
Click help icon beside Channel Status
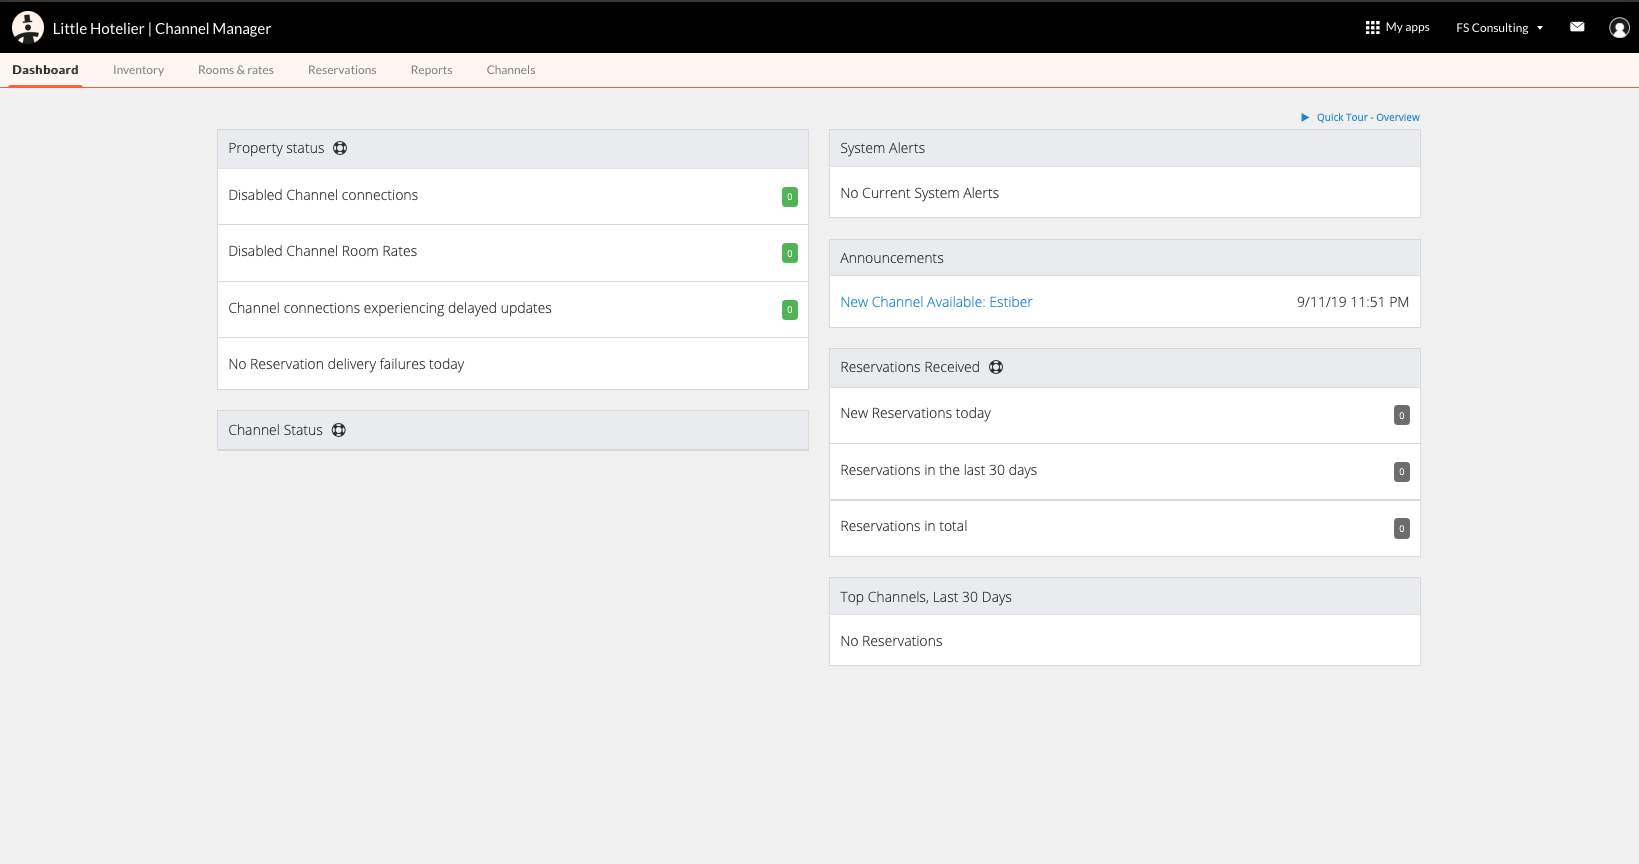coord(339,430)
